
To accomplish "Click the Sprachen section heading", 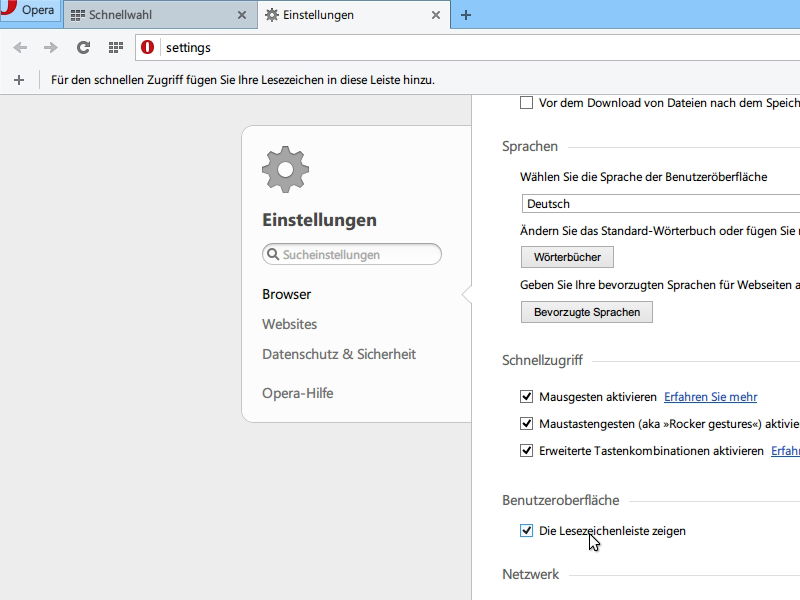I will coord(530,146).
